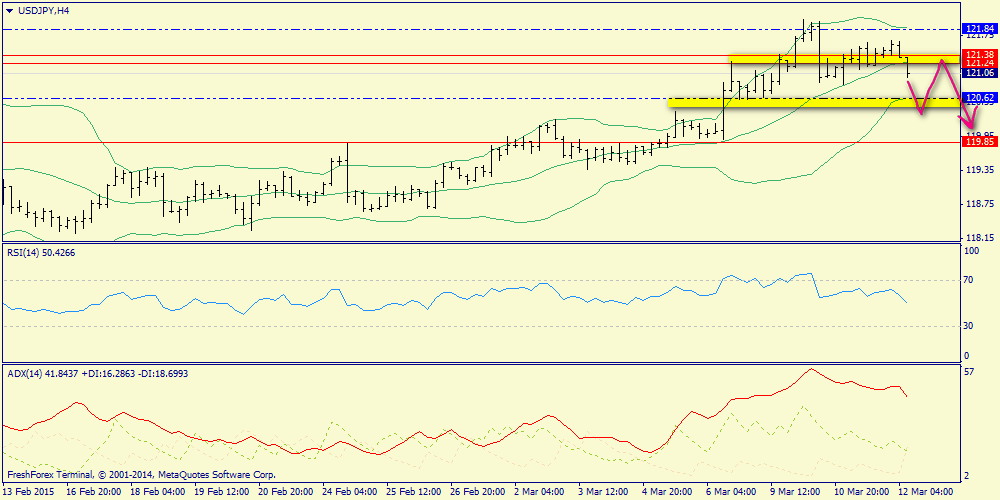Click the 118.15 price scale value
1000x500 pixels.
[980, 237]
